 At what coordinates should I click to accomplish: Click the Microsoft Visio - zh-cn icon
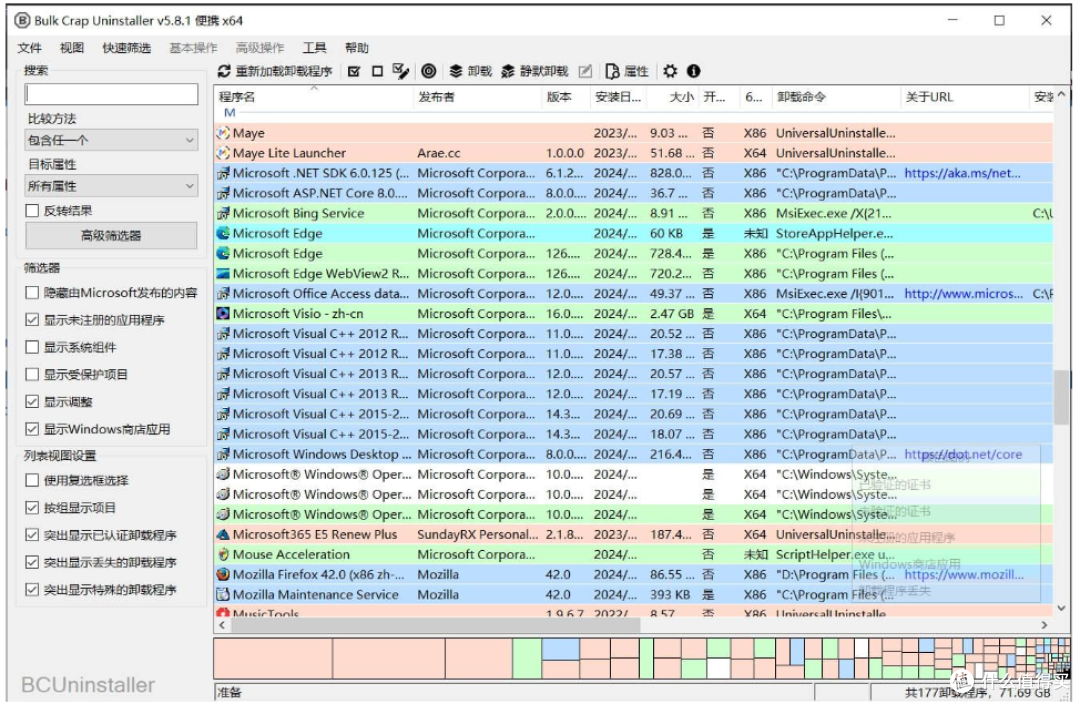click(x=223, y=313)
